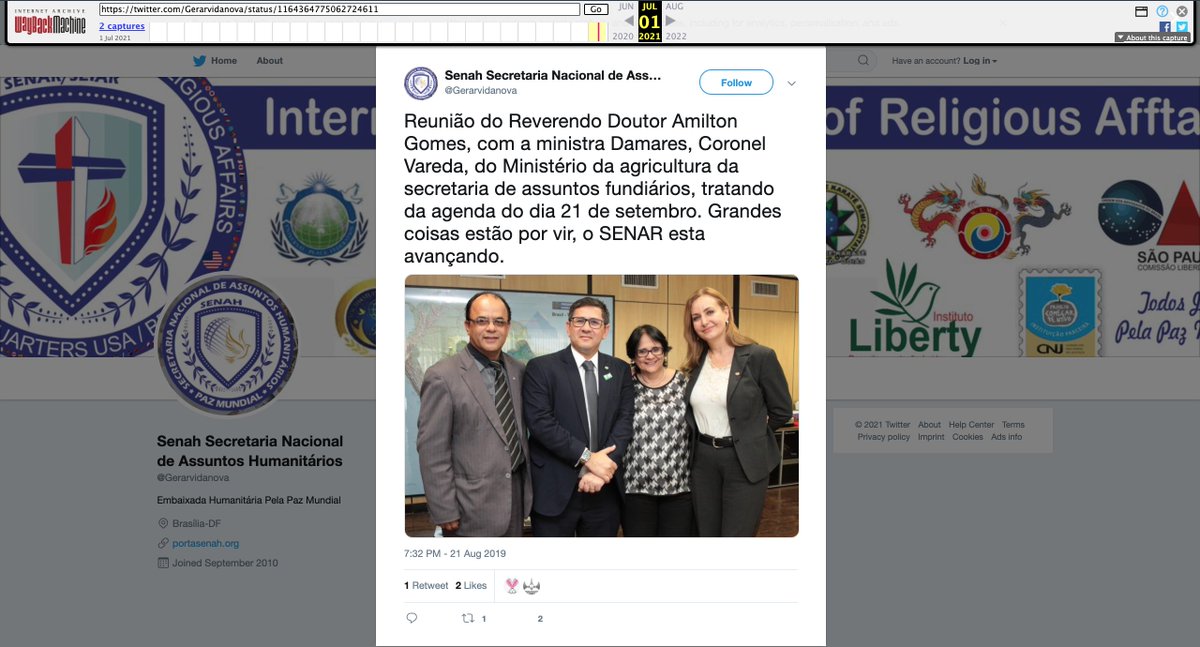Open tweet options chevron dropdown
This screenshot has width=1200, height=647.
coord(791,83)
